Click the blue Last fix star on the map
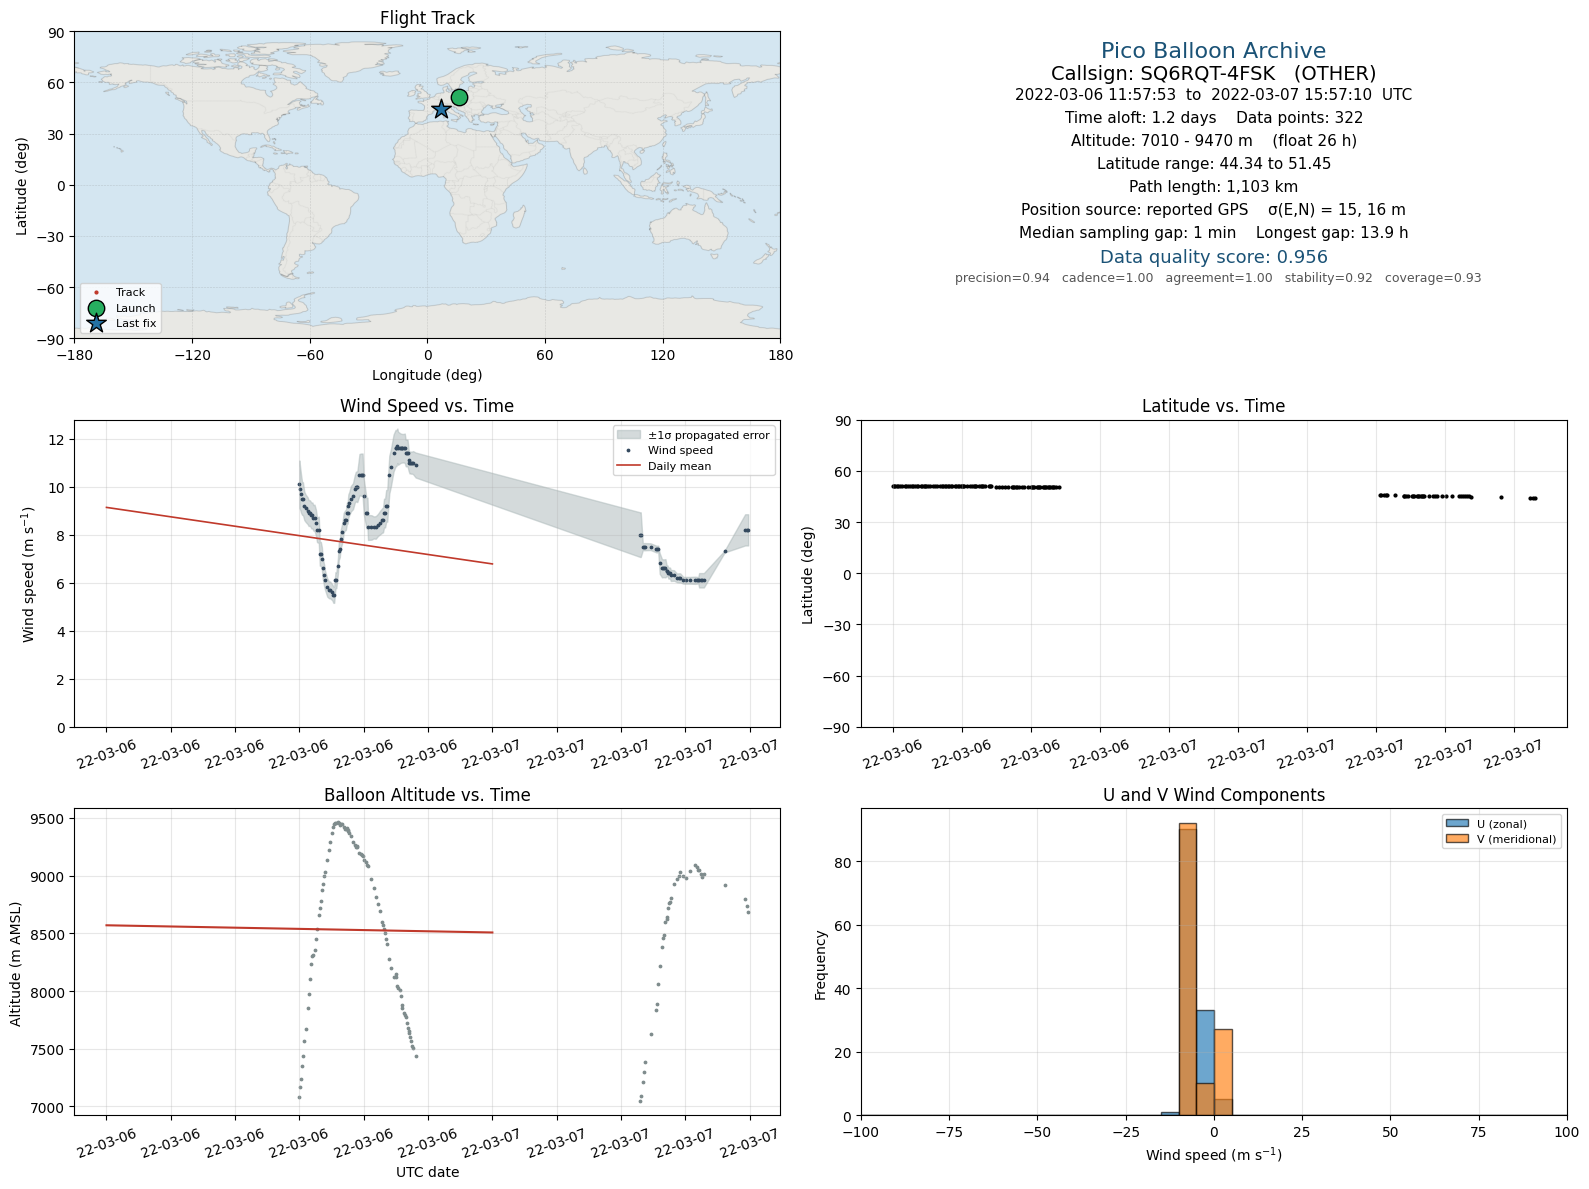The width and height of the screenshot is (1589, 1189). 441,109
